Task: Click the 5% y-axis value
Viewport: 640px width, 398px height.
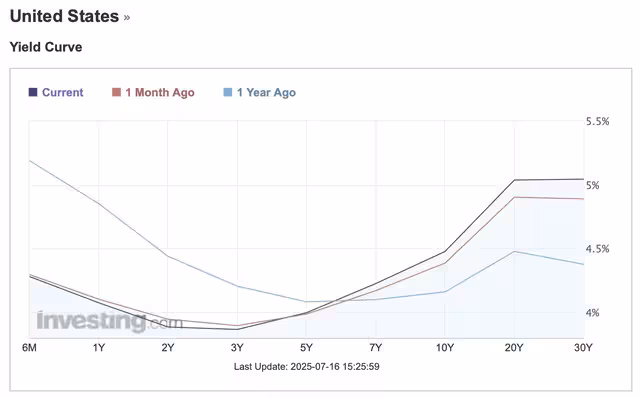Action: click(x=593, y=185)
